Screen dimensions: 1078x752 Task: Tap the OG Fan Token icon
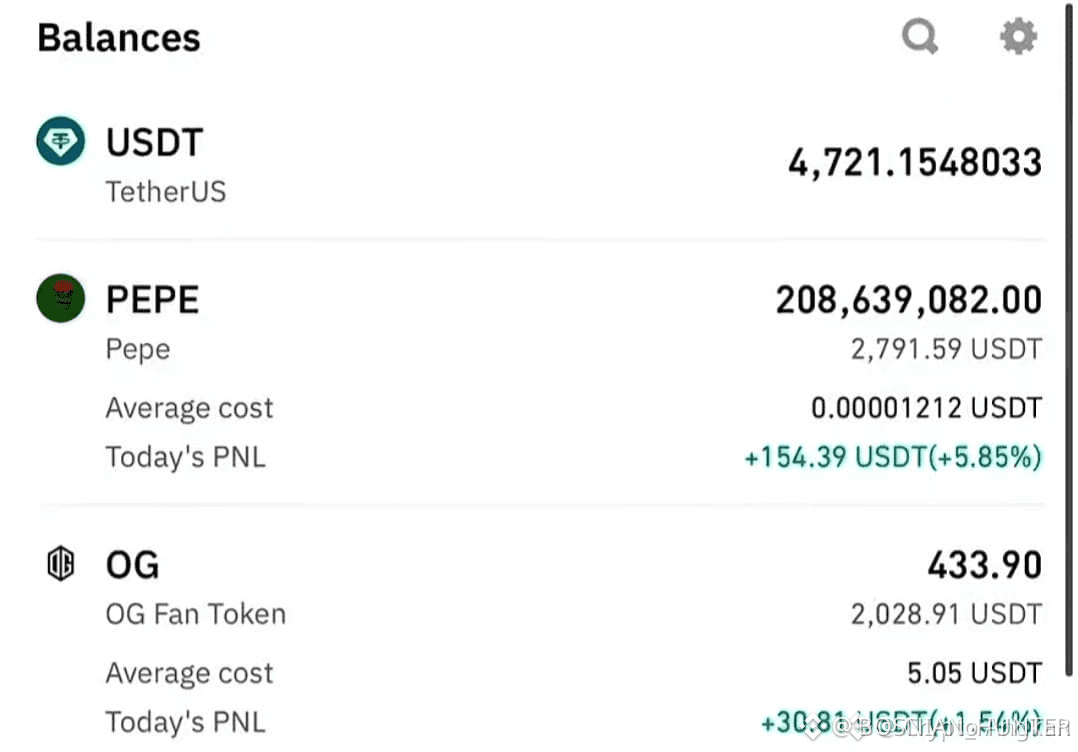tap(61, 565)
